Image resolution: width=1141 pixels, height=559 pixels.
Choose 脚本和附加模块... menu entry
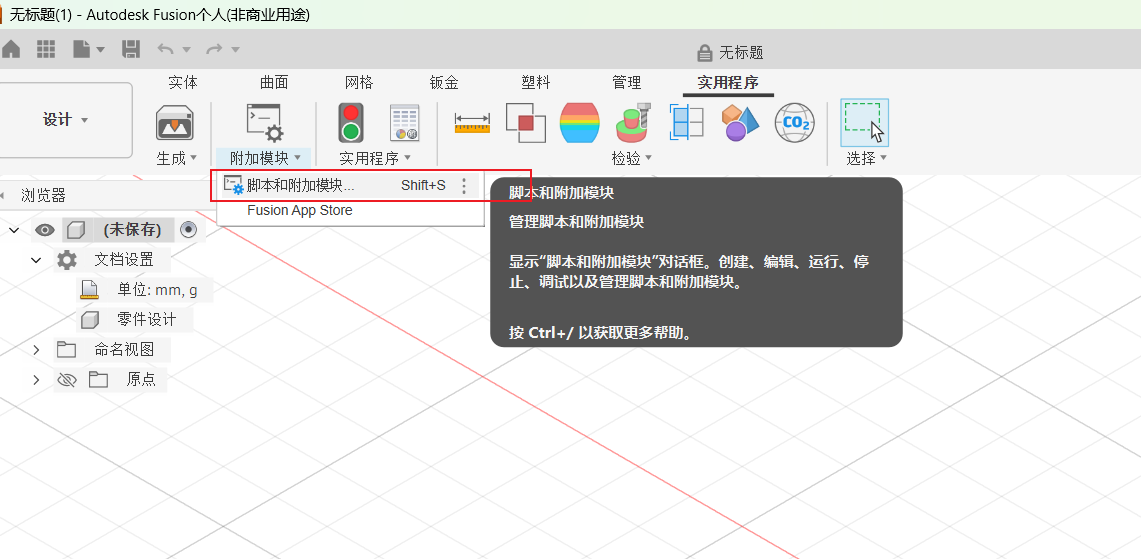351,186
